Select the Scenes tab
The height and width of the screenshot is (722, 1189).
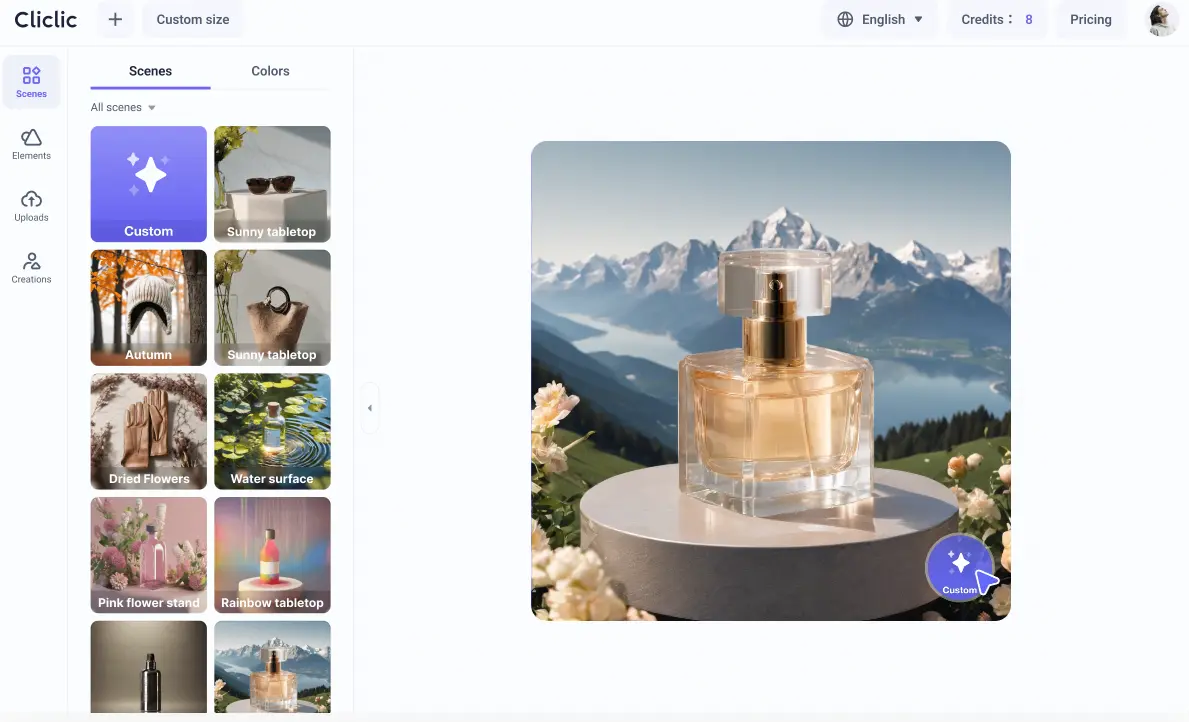point(150,70)
